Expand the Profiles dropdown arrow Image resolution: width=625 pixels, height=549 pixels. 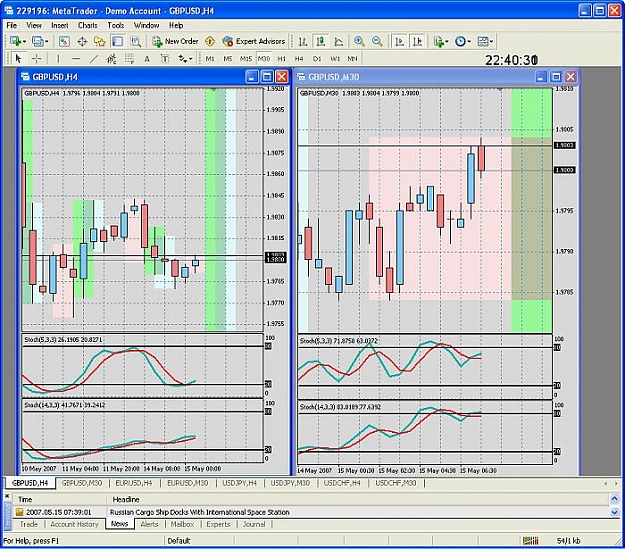47,41
